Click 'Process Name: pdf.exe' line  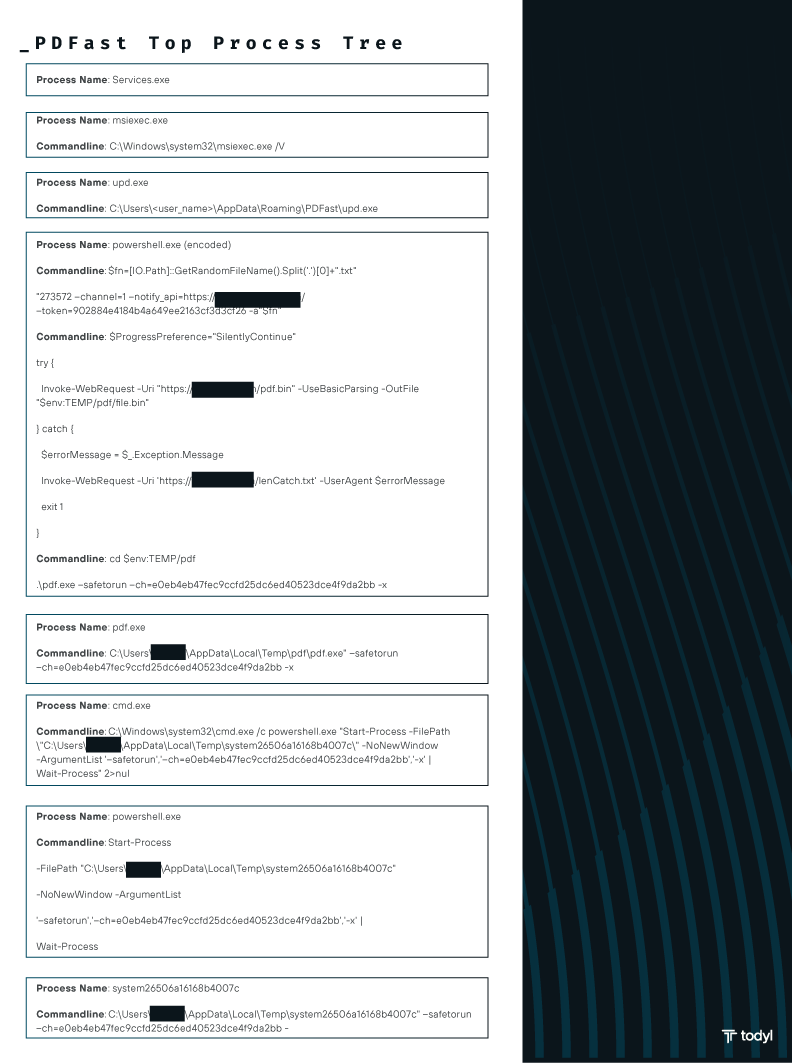click(91, 627)
